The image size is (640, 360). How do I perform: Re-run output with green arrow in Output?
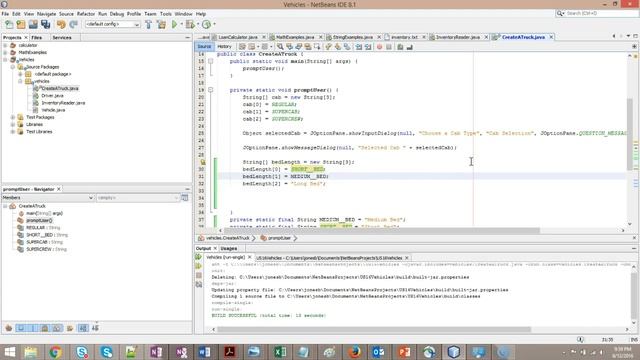[198, 257]
